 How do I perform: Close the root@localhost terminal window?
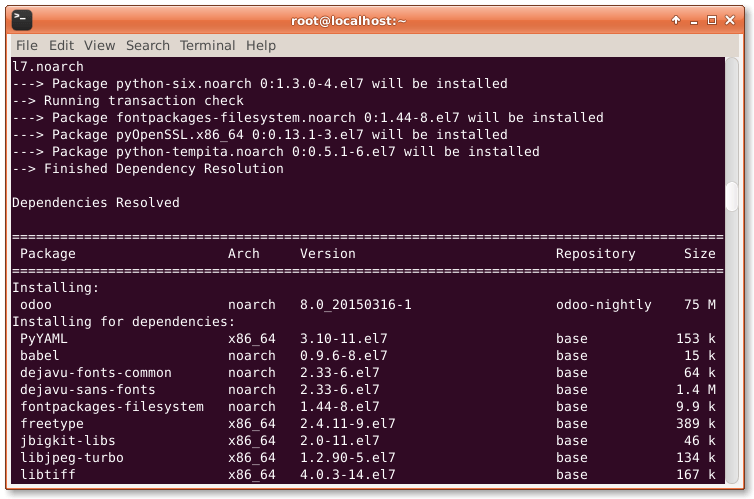pos(731,19)
